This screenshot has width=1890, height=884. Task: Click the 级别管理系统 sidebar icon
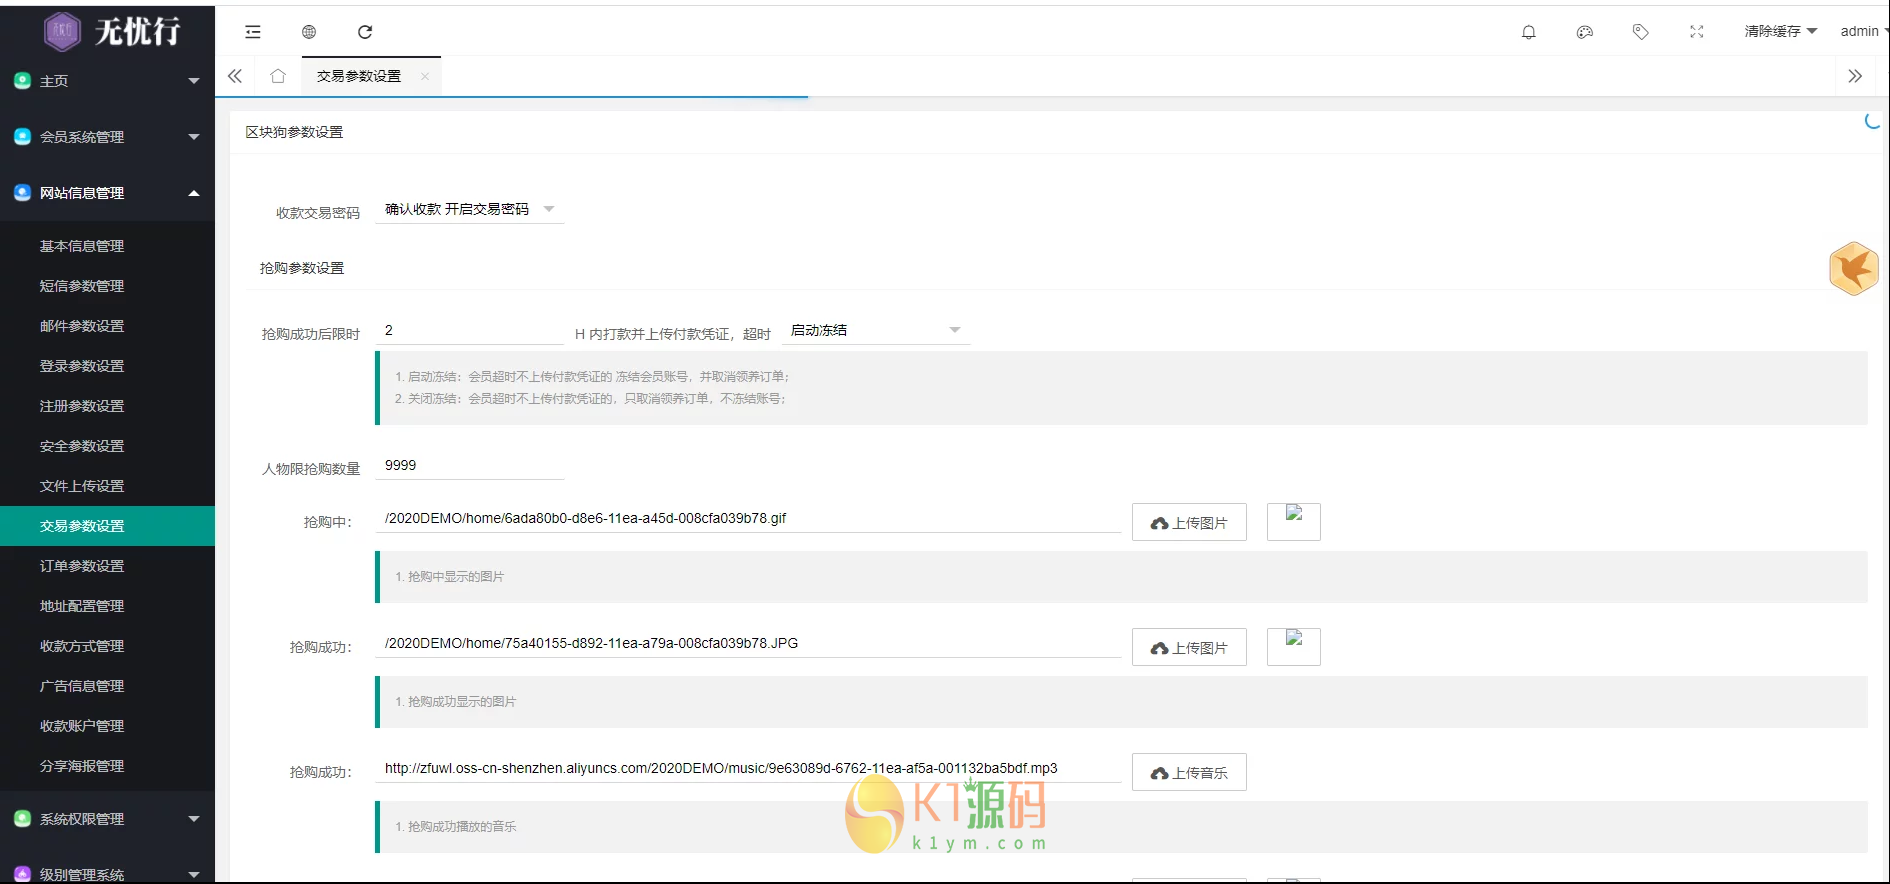22,874
